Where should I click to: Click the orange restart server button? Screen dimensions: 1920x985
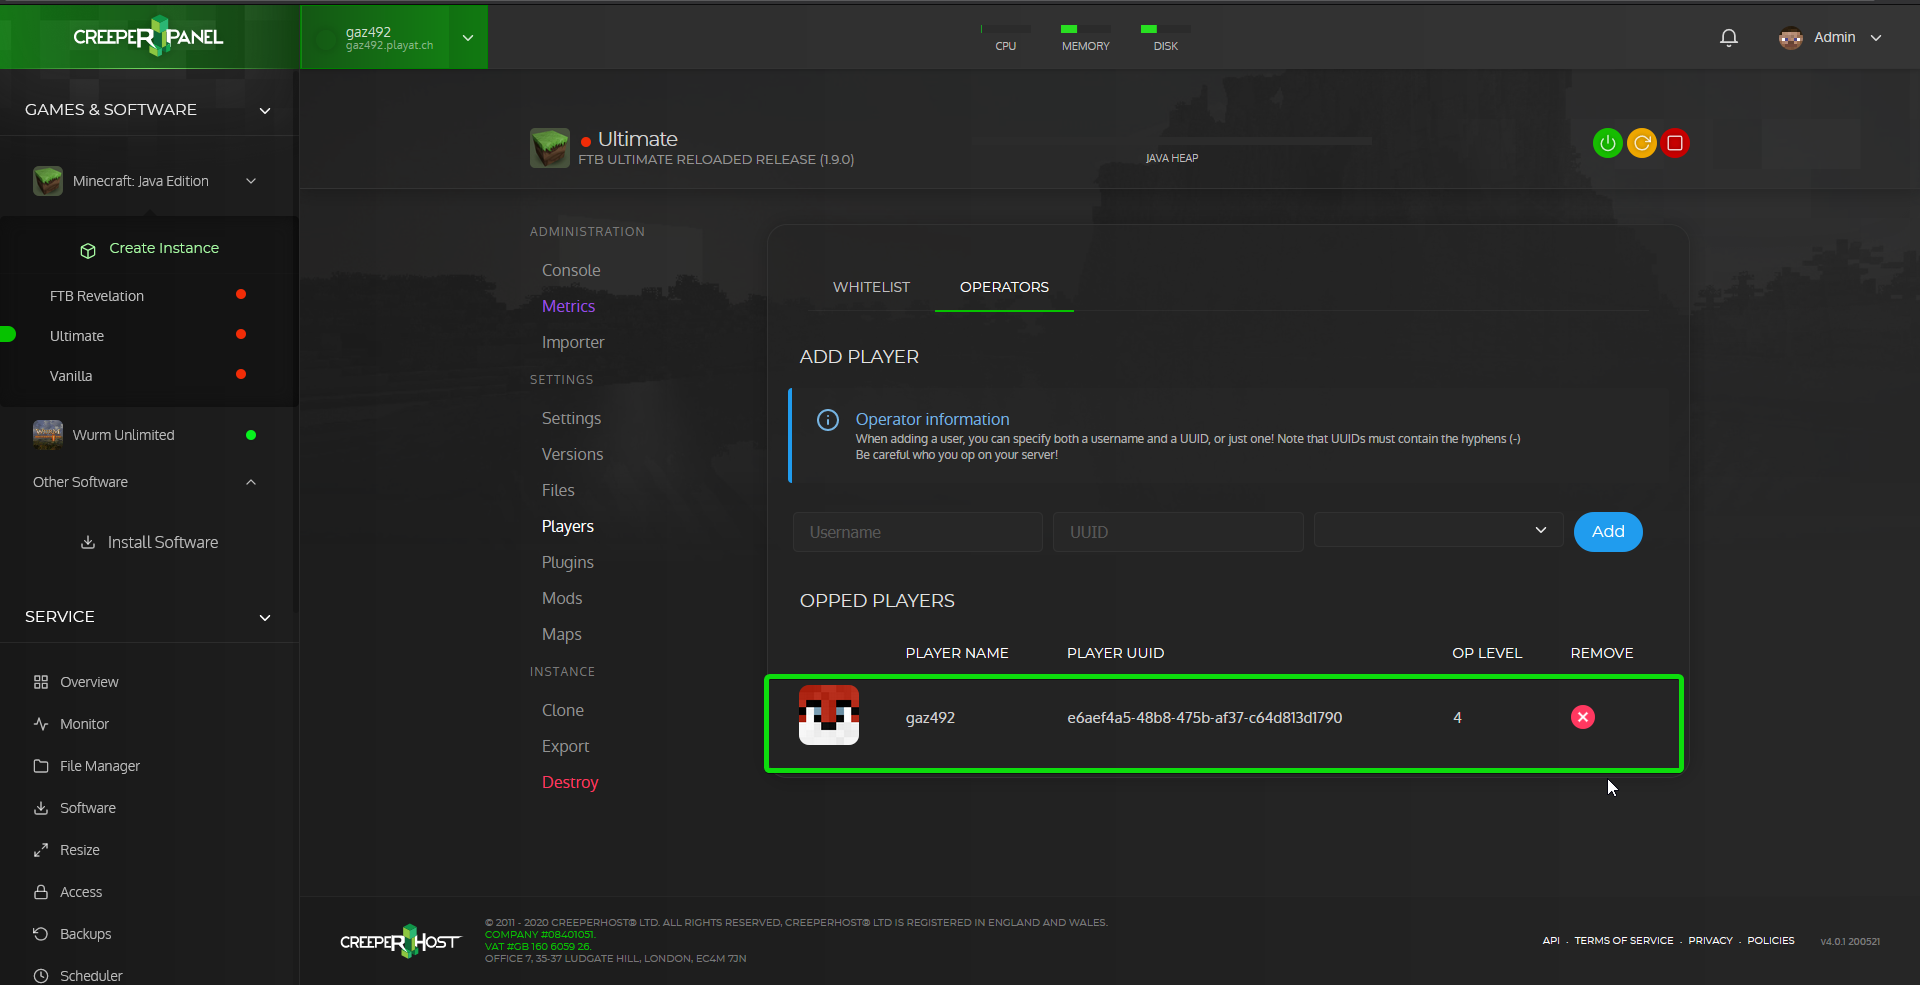click(1641, 143)
